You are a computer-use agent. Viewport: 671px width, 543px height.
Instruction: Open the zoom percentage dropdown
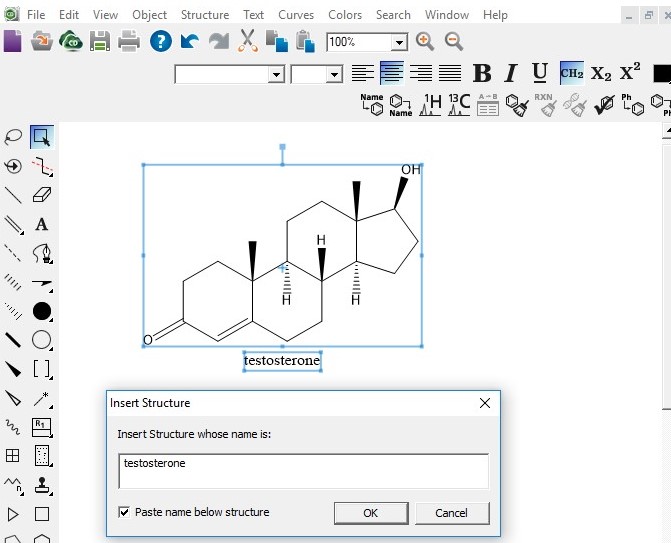[399, 43]
